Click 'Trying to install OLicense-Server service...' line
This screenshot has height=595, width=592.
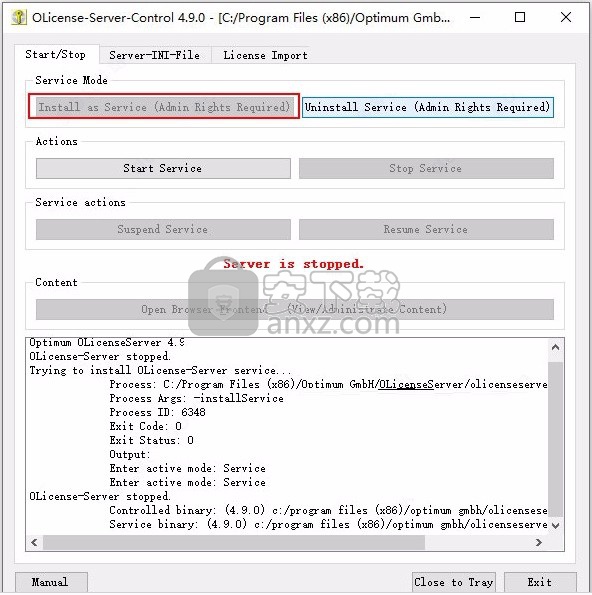[x=161, y=370]
